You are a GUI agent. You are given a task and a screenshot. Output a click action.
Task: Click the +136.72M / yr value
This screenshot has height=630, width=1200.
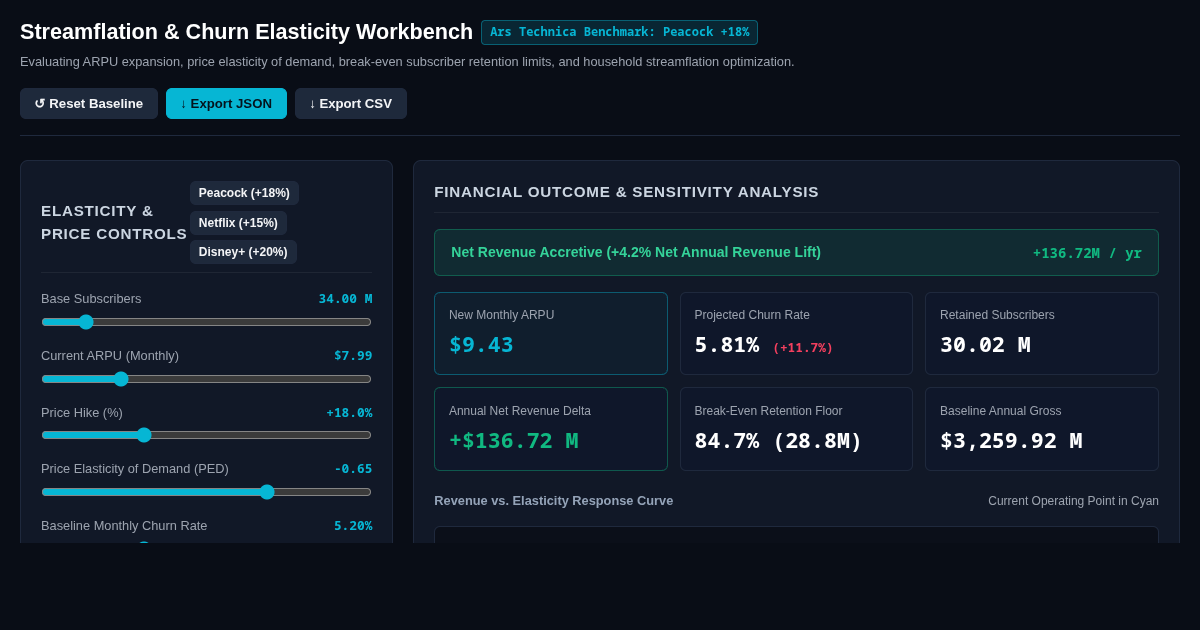pyautogui.click(x=1087, y=253)
